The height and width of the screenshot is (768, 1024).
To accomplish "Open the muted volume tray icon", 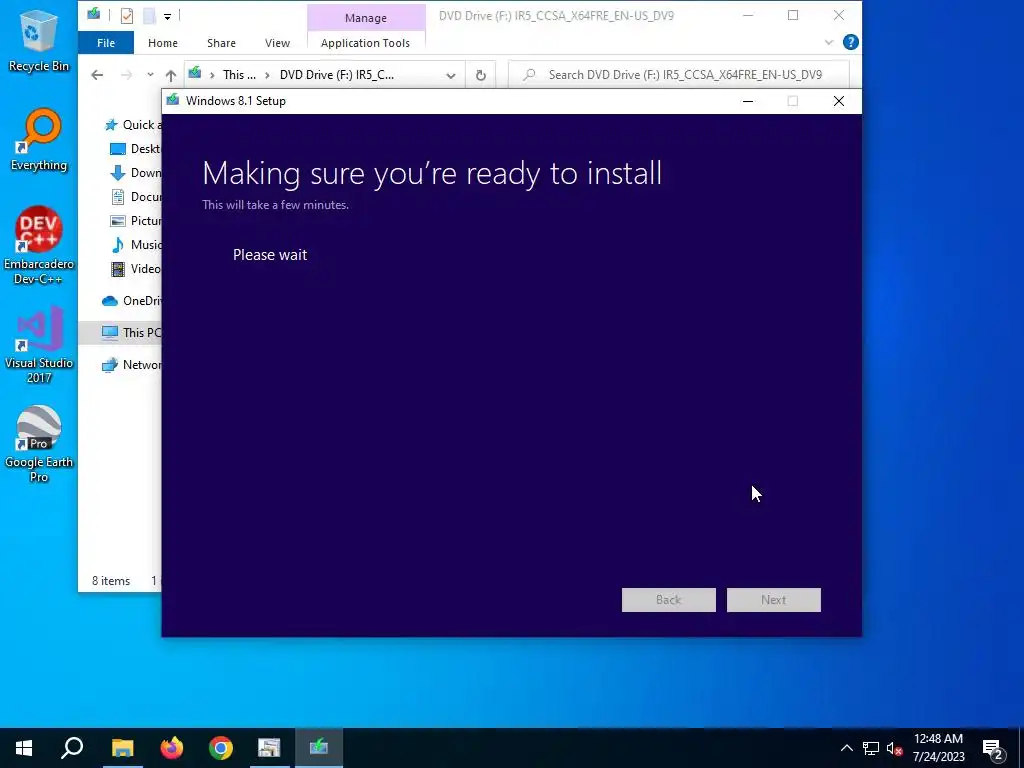I will click(x=894, y=748).
